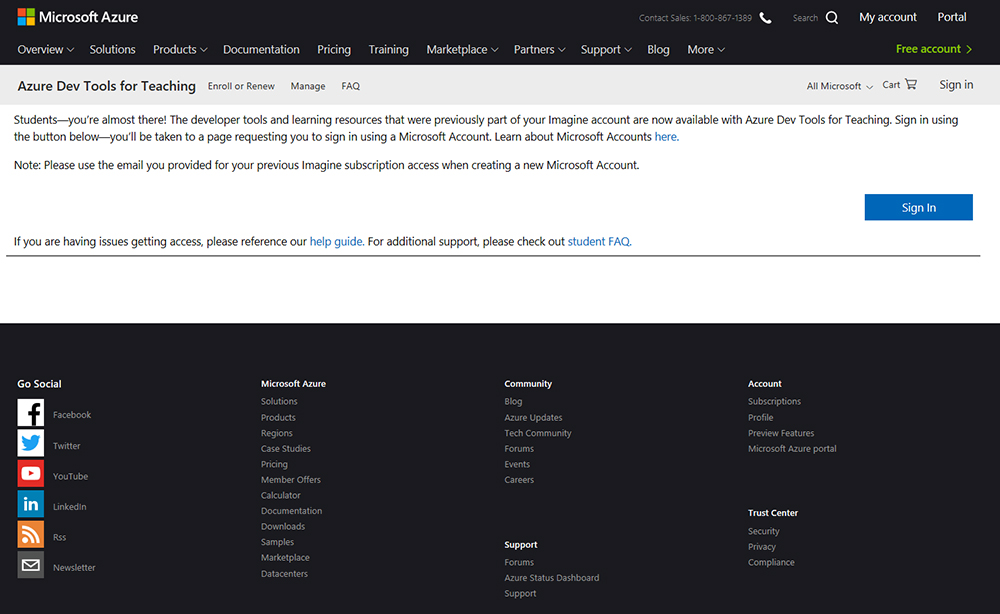This screenshot has height=614, width=1000.
Task: Open the Twitter bird icon
Action: 31,443
